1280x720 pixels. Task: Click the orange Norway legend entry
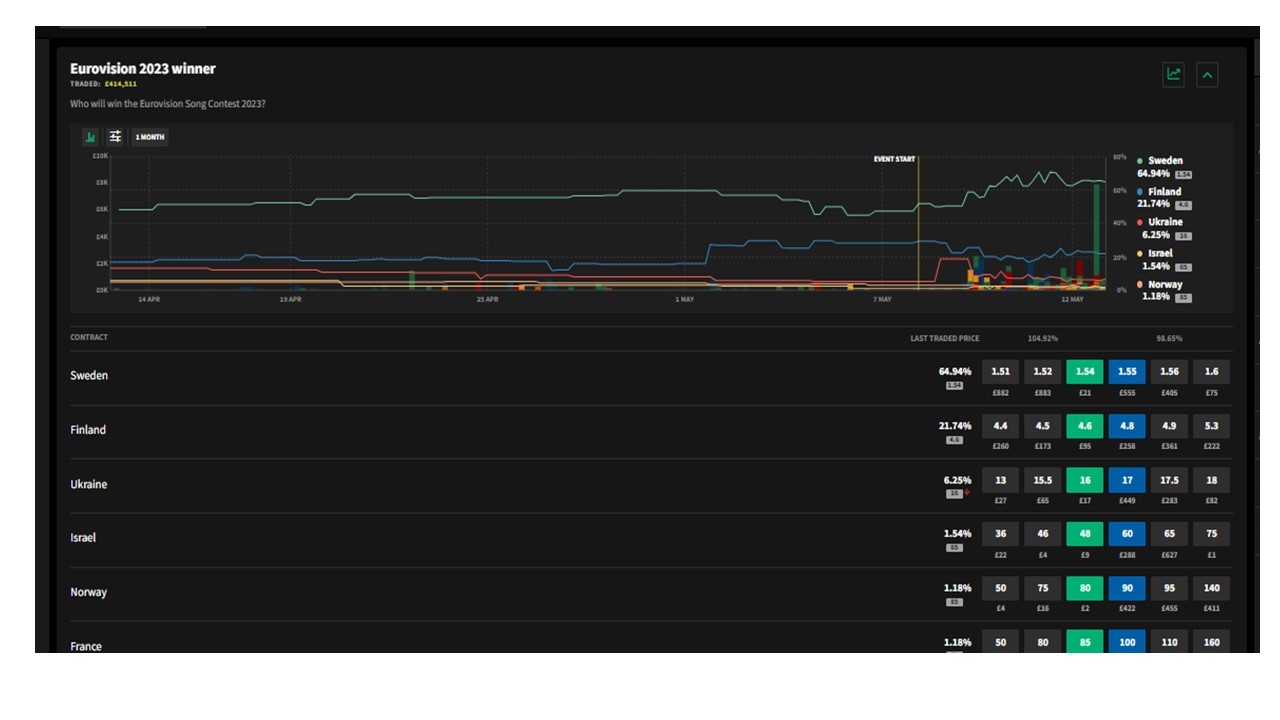pyautogui.click(x=1164, y=285)
